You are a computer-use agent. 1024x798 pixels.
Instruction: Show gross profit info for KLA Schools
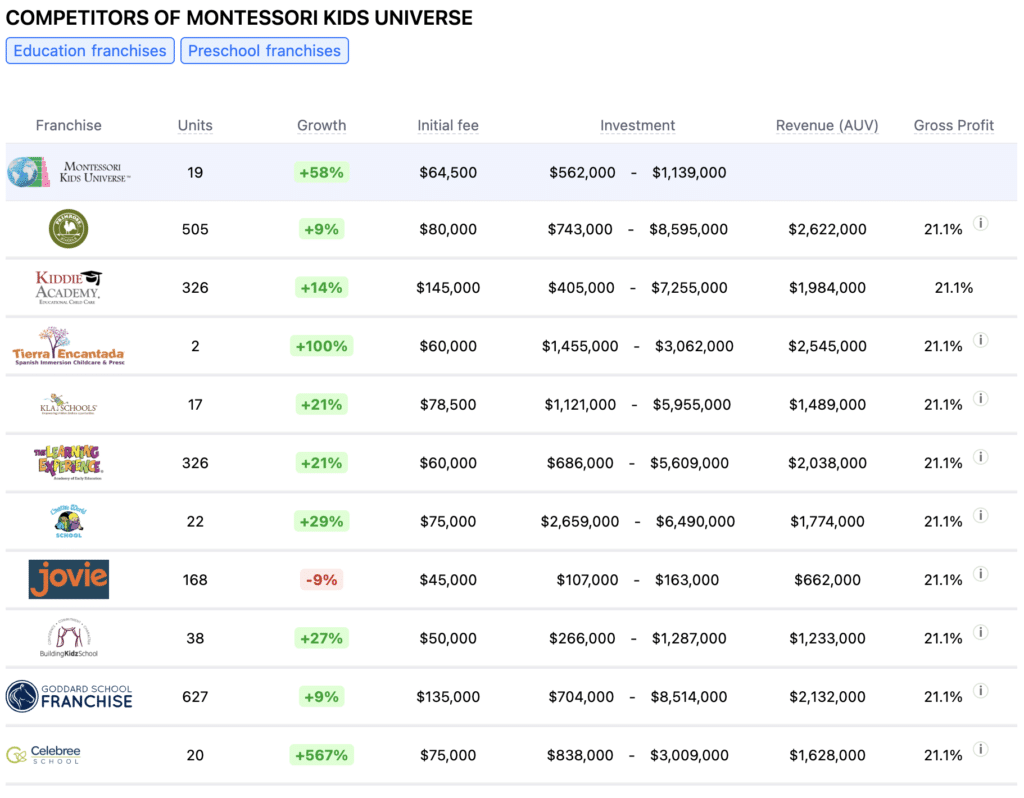coord(980,398)
